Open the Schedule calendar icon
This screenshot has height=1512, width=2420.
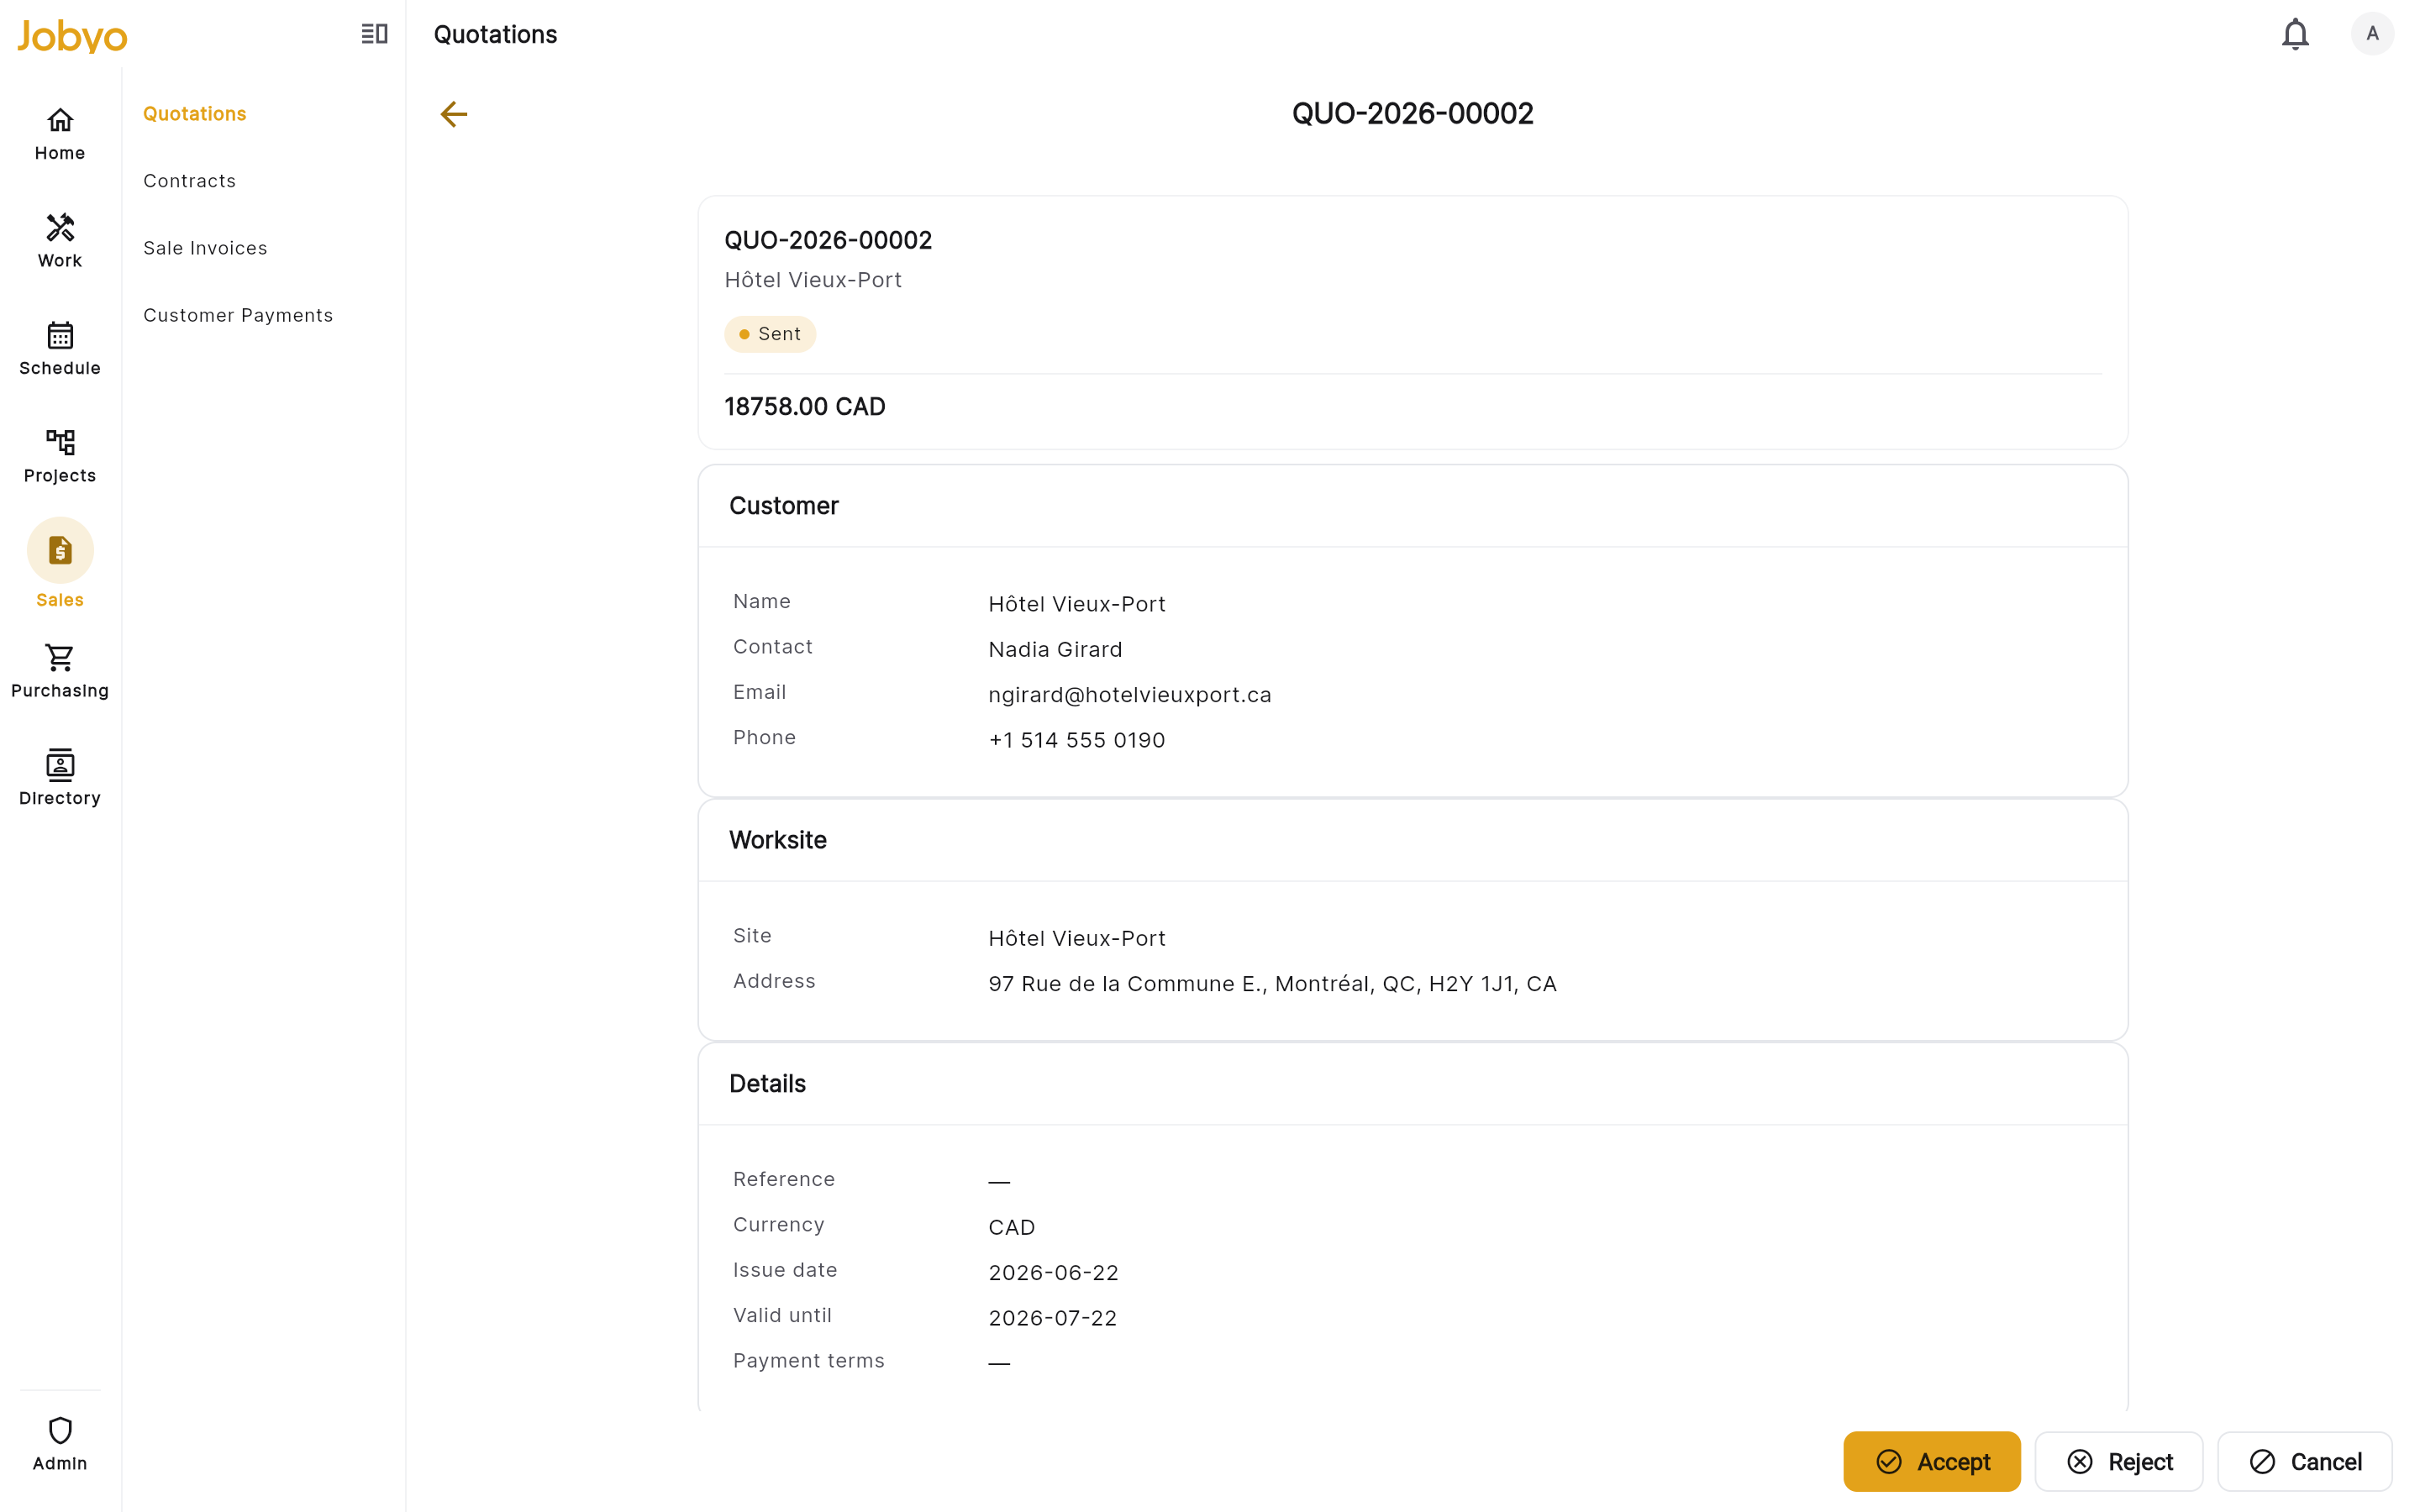(x=60, y=335)
